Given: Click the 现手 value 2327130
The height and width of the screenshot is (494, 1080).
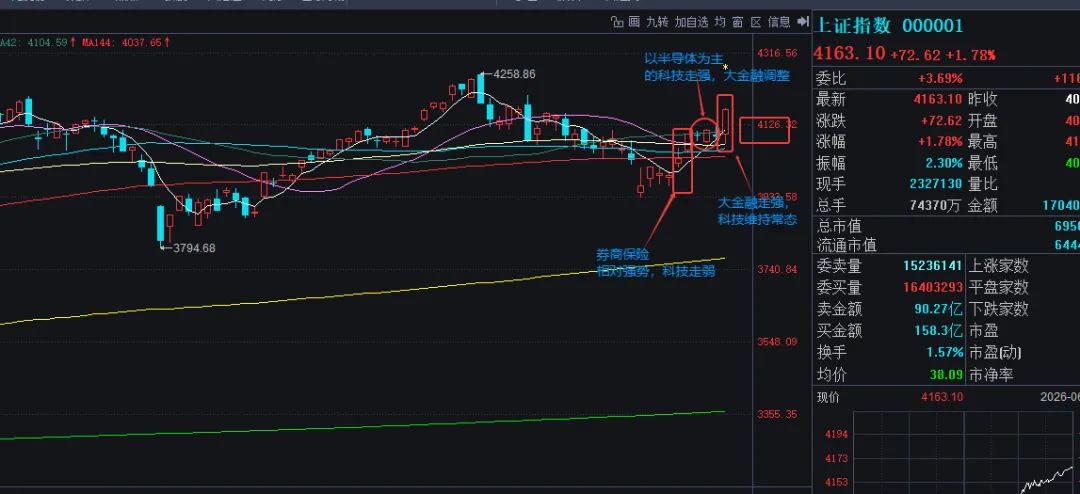Looking at the screenshot, I should point(936,185).
